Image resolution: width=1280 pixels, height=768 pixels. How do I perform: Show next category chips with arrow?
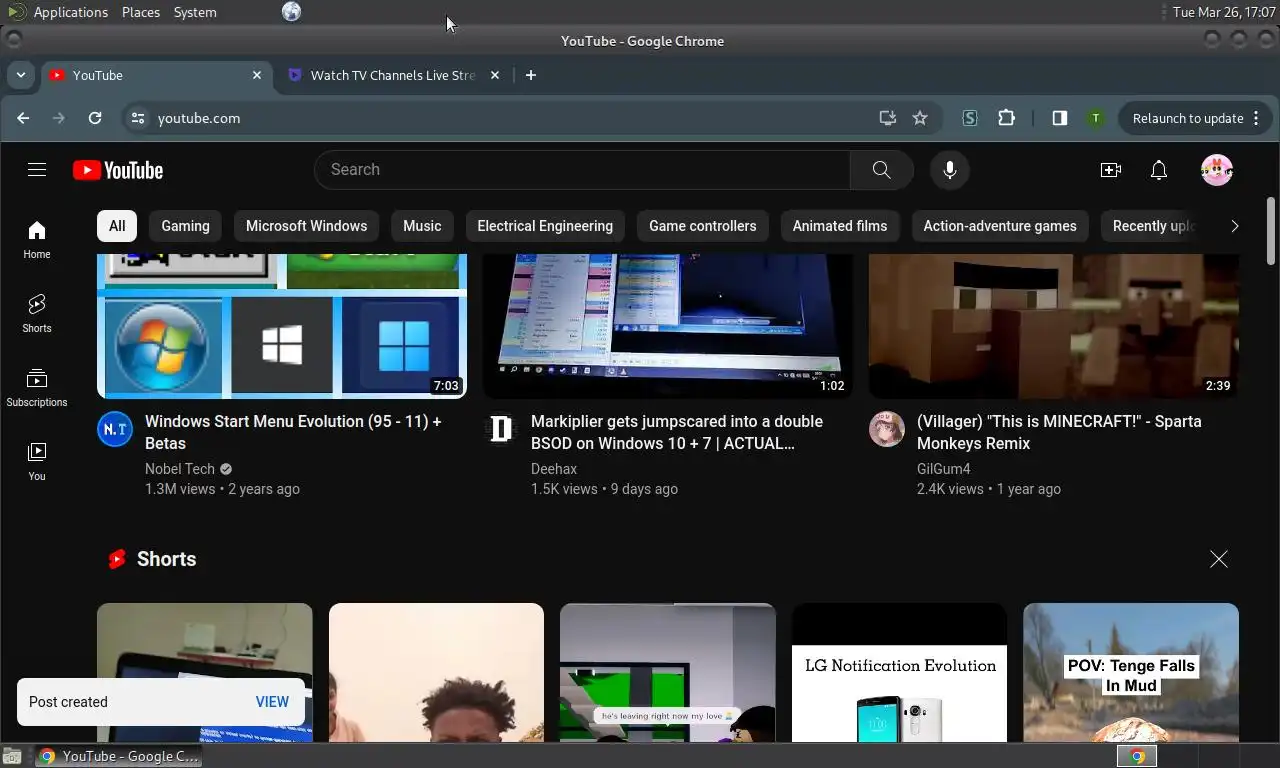1234,226
